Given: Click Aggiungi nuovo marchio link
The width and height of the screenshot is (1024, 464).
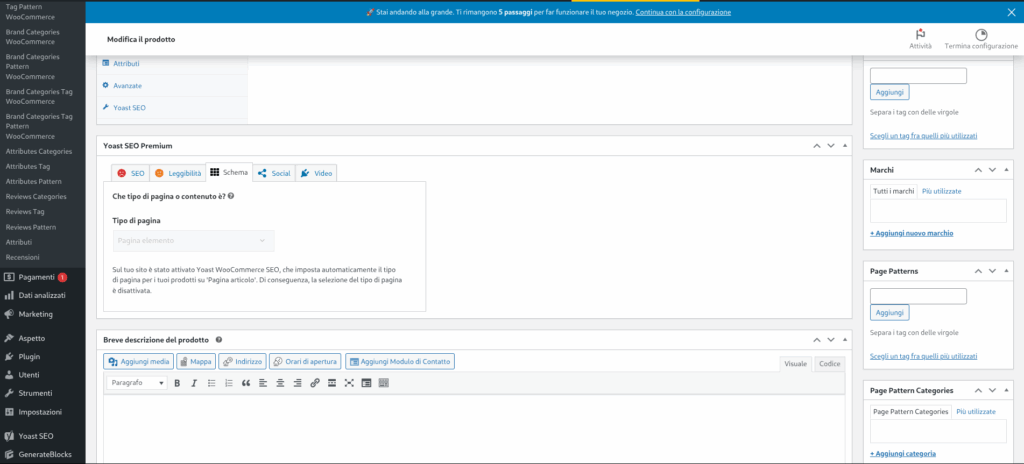Looking at the screenshot, I should pyautogui.click(x=911, y=233).
